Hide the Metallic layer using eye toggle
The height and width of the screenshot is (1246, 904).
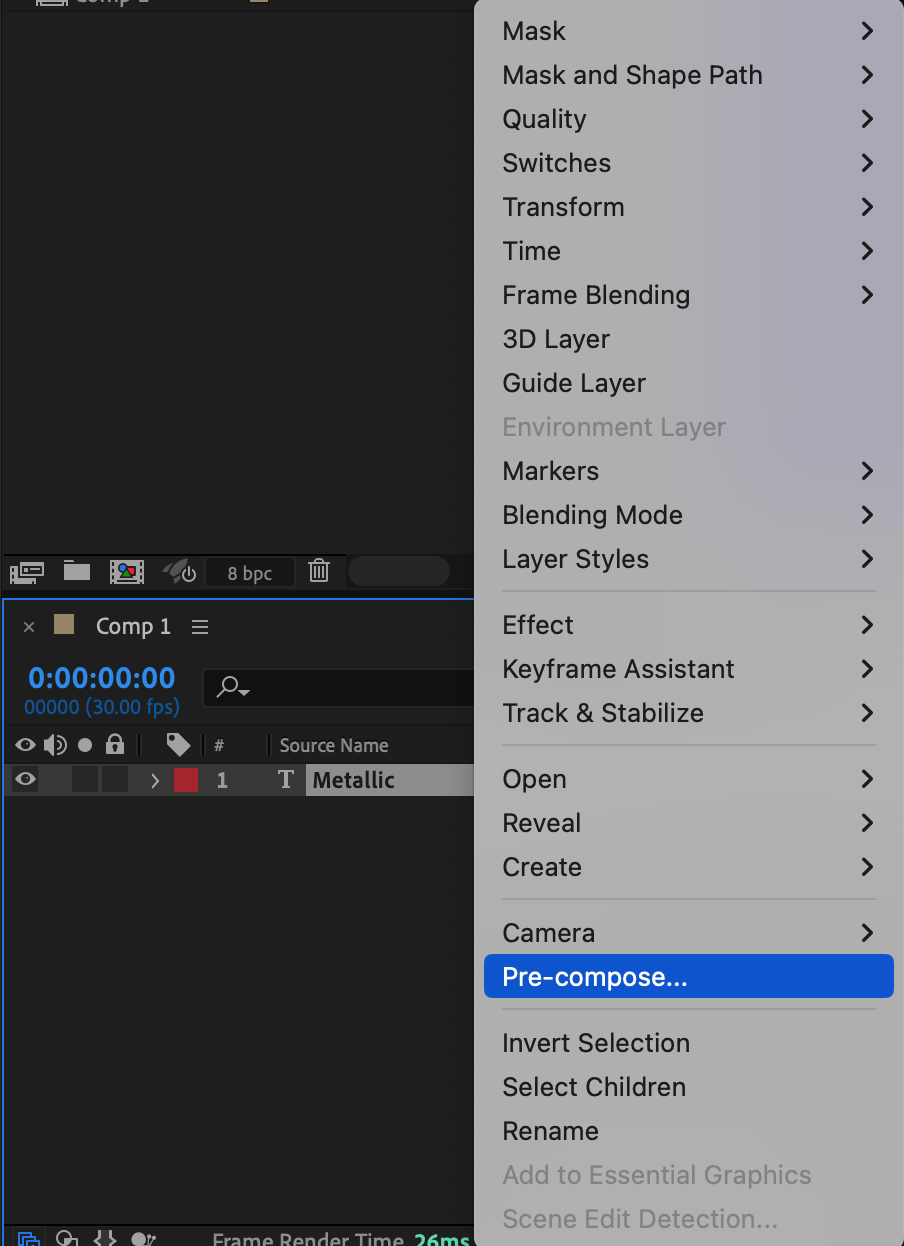[x=26, y=780]
